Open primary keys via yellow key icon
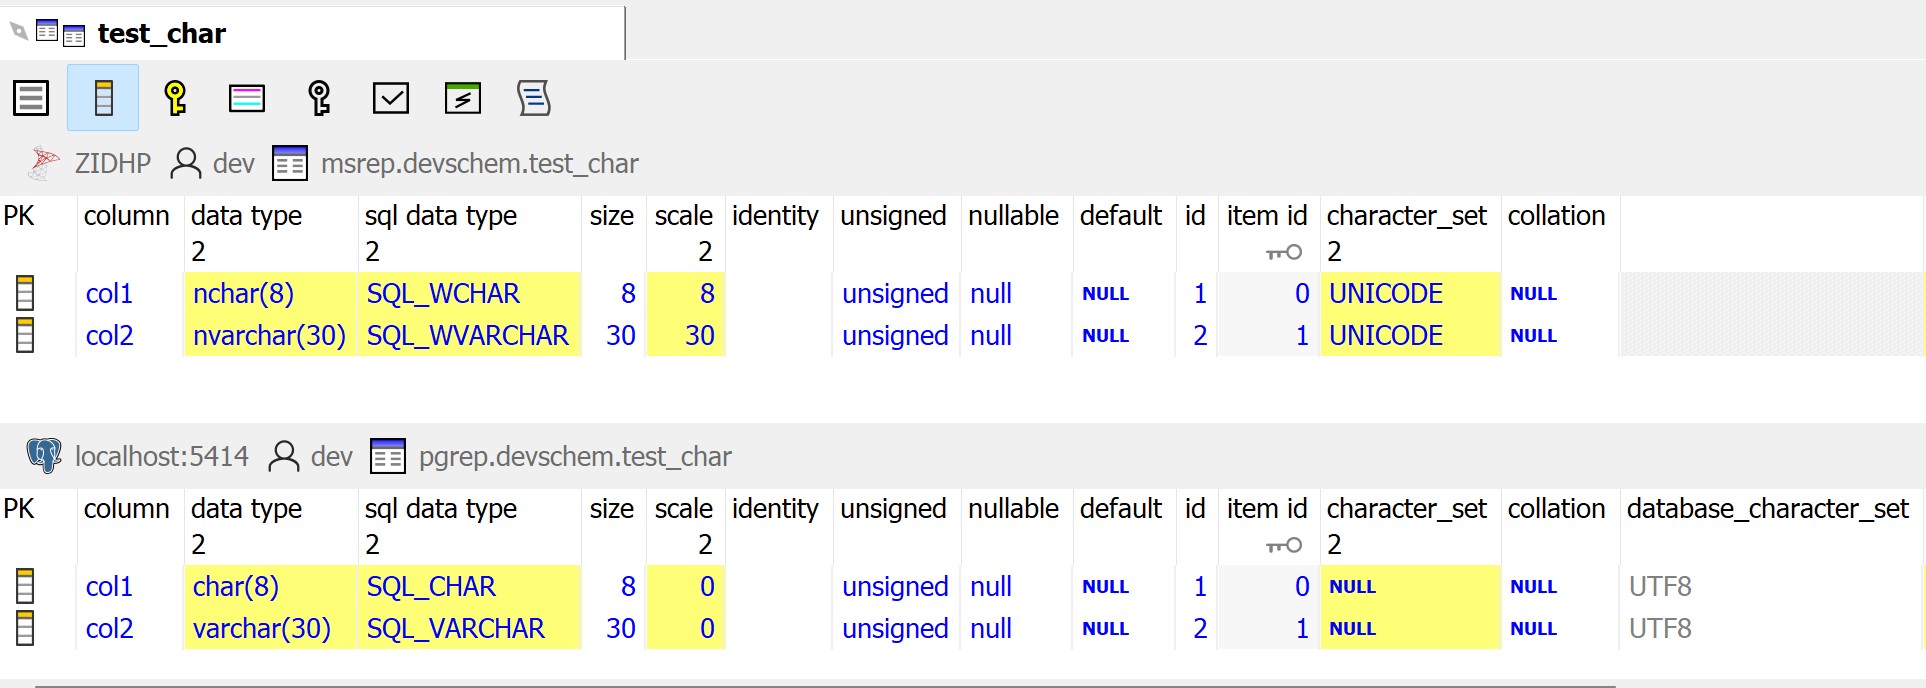This screenshot has width=1926, height=688. click(x=175, y=98)
